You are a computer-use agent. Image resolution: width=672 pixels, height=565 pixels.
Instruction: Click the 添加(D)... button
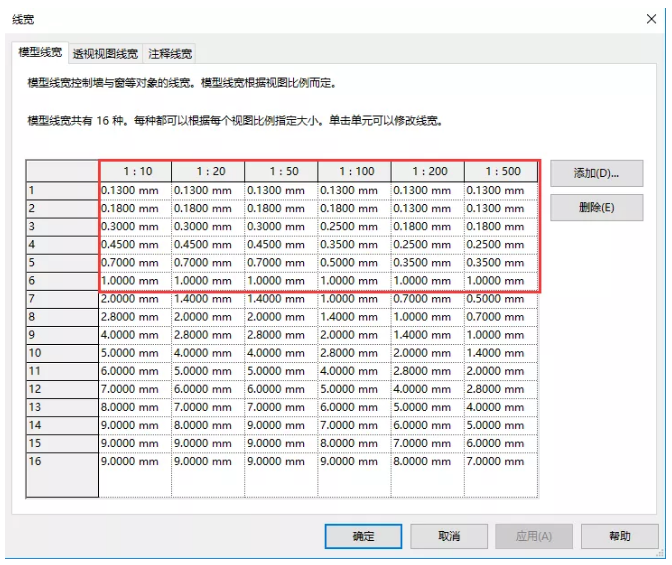[596, 173]
